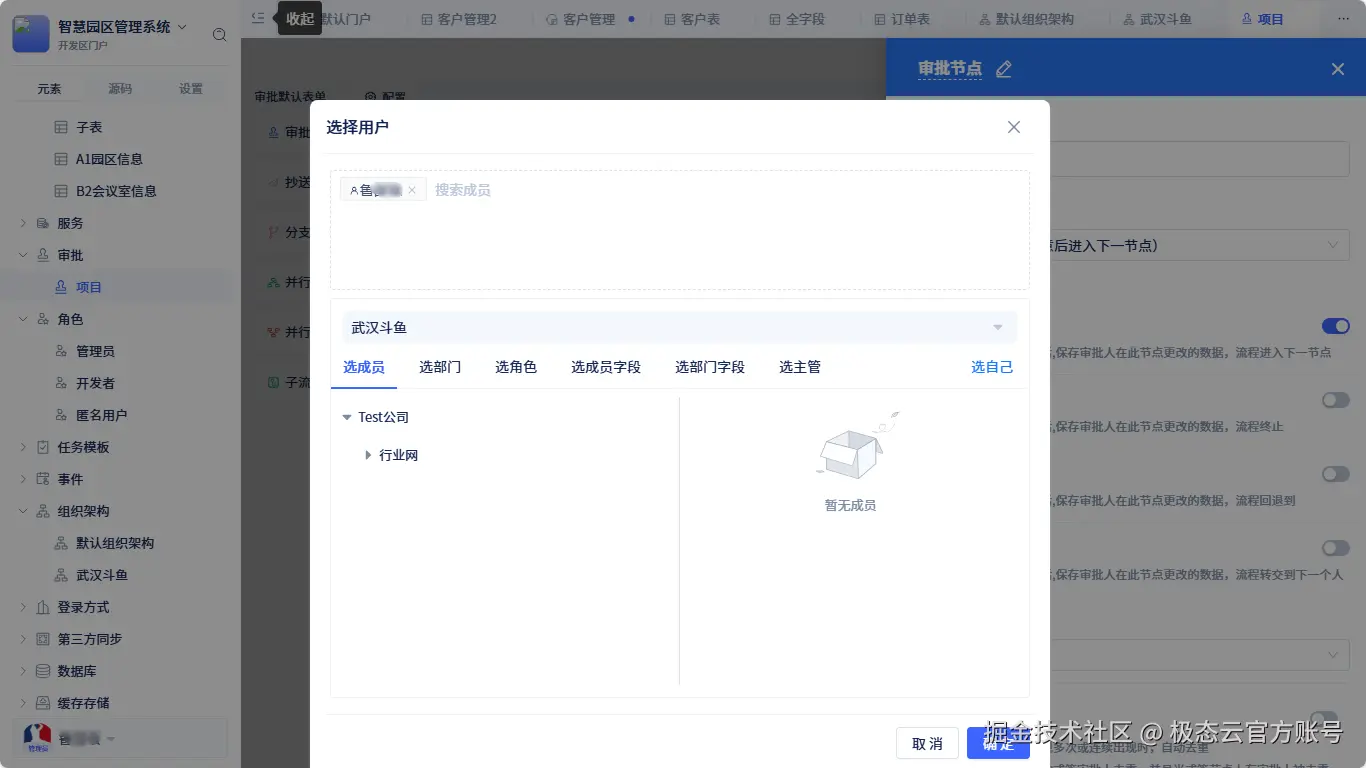
Task: Select 默认组织架构 in sidebar tree
Action: point(115,543)
